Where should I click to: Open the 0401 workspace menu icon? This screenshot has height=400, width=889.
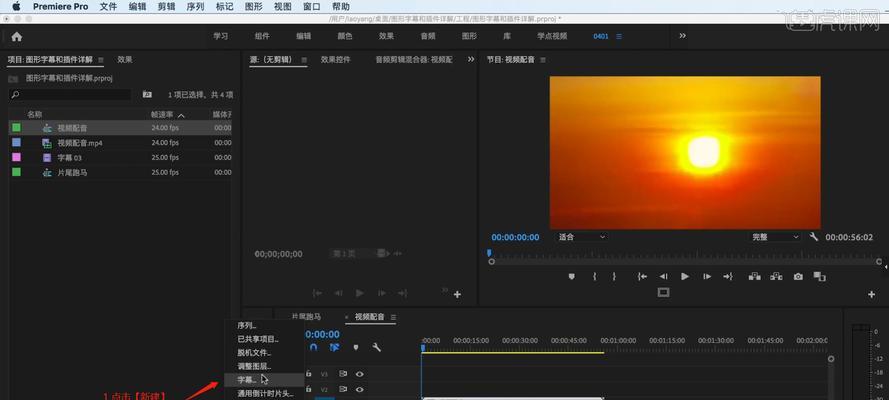[x=619, y=36]
